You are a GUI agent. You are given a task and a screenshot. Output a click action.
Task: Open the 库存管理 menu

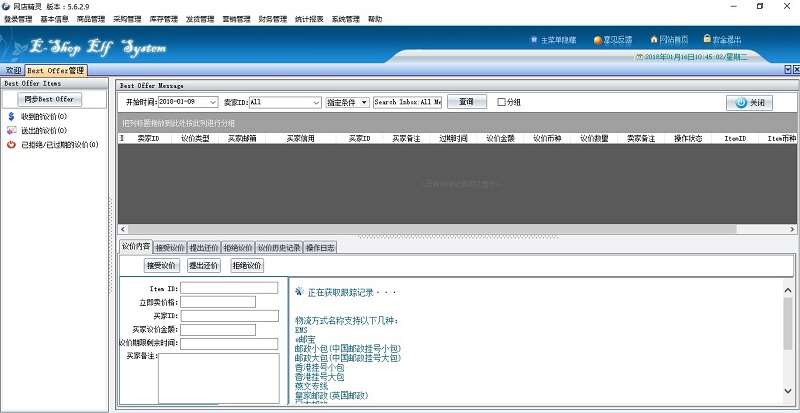click(163, 19)
